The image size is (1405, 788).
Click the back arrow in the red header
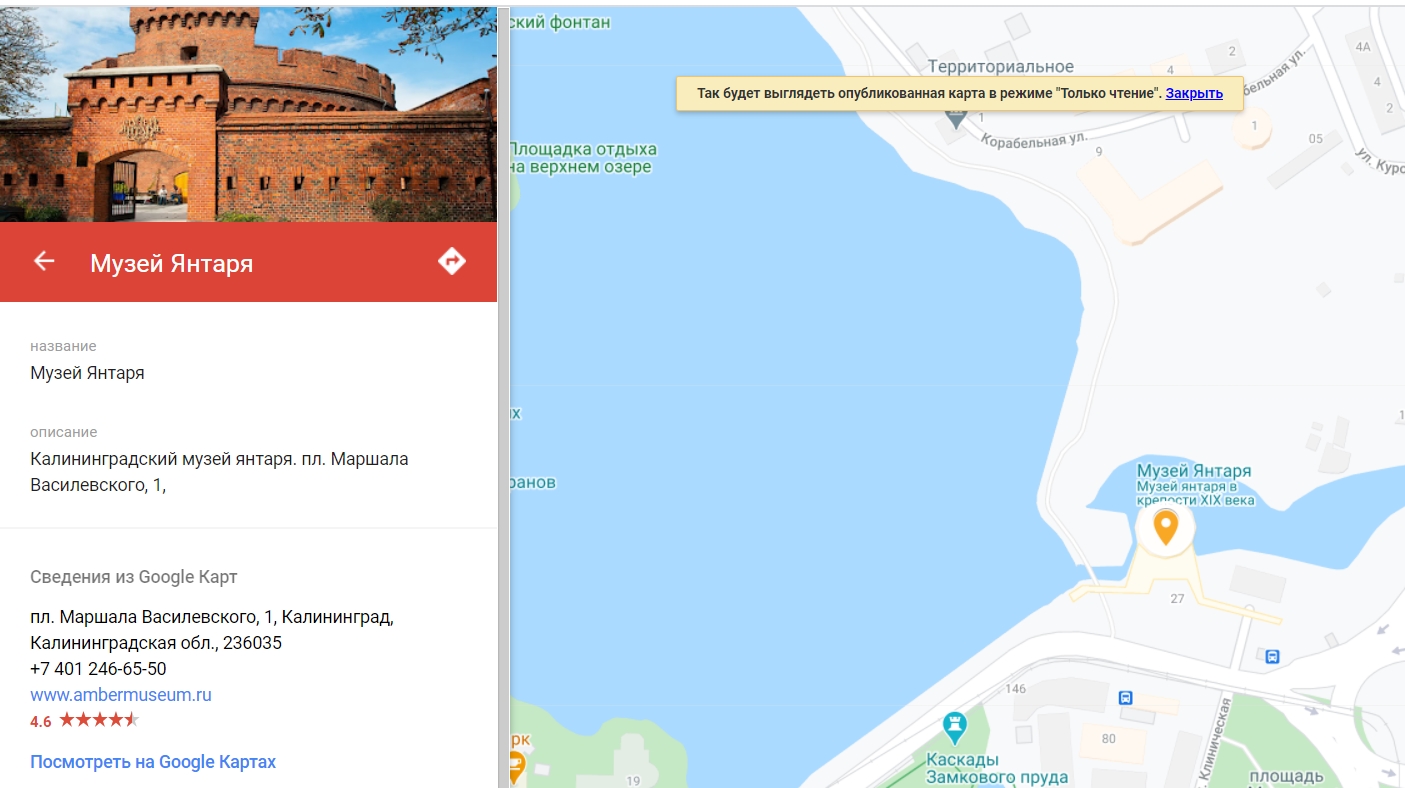[43, 261]
